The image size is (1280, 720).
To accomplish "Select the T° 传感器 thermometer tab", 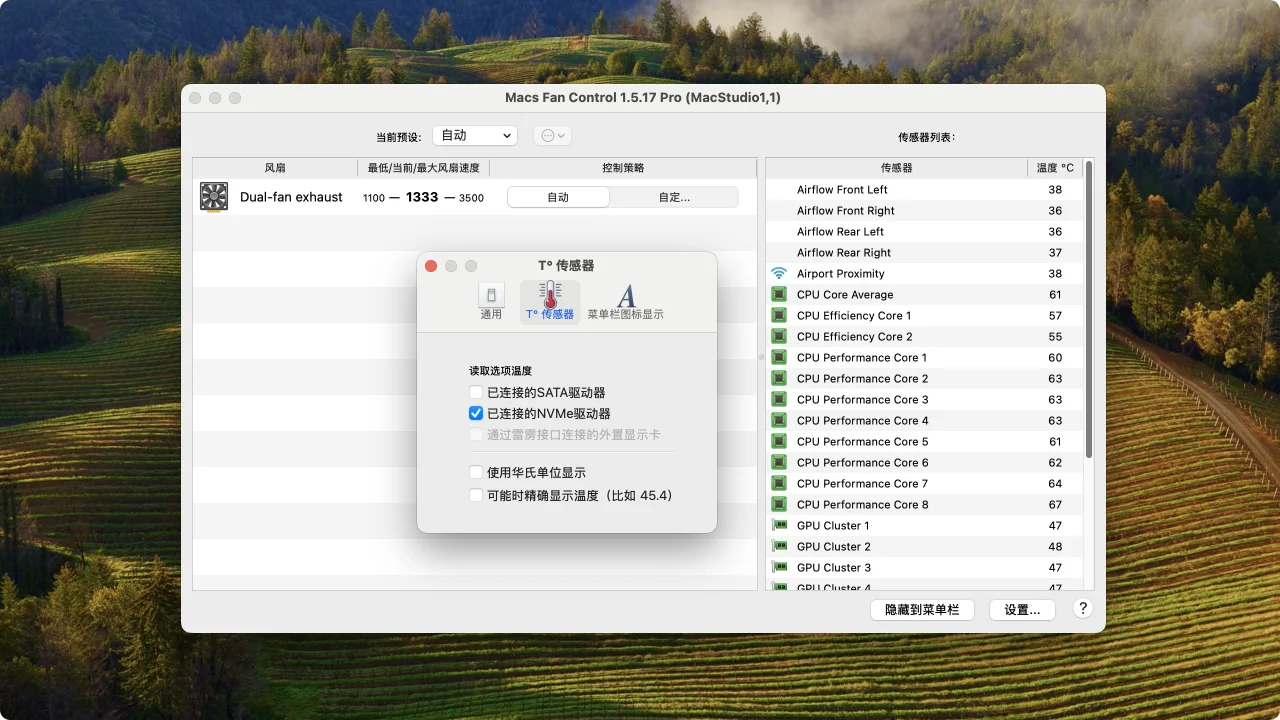I will click(x=550, y=301).
